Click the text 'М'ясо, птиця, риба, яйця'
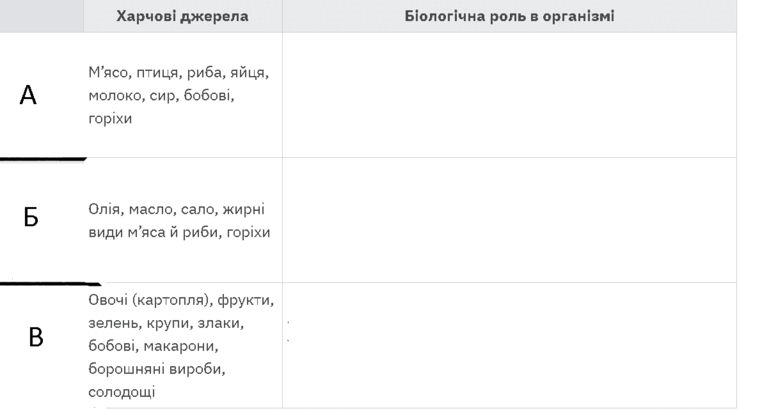This screenshot has height=409, width=762. 178,73
